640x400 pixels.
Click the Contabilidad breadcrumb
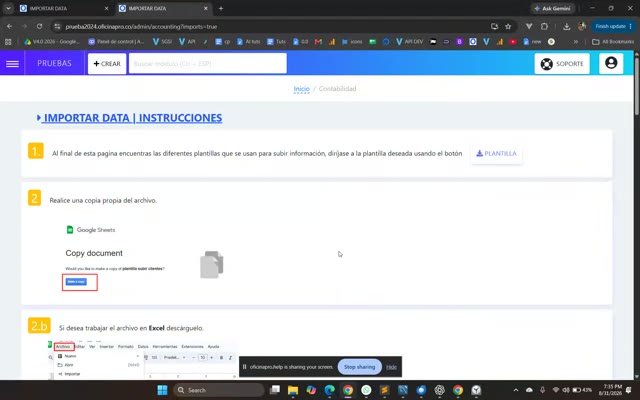338,89
